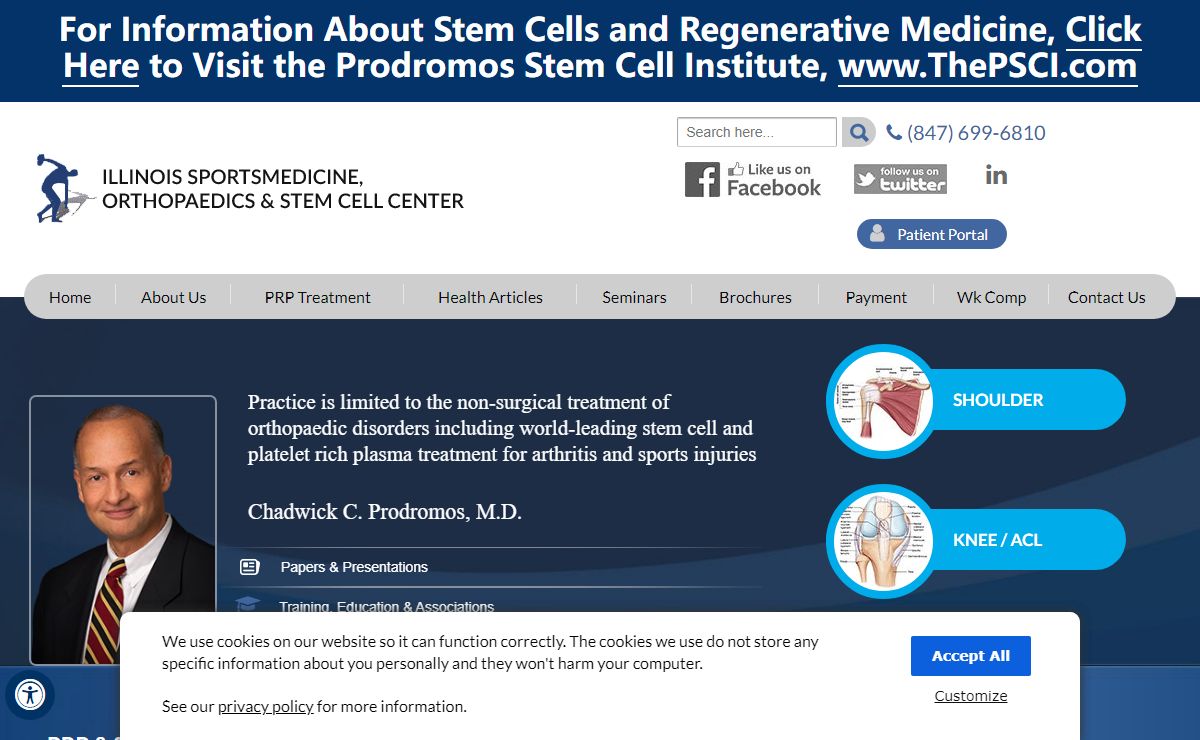Open the LinkedIn icon
The height and width of the screenshot is (740, 1200).
(996, 175)
